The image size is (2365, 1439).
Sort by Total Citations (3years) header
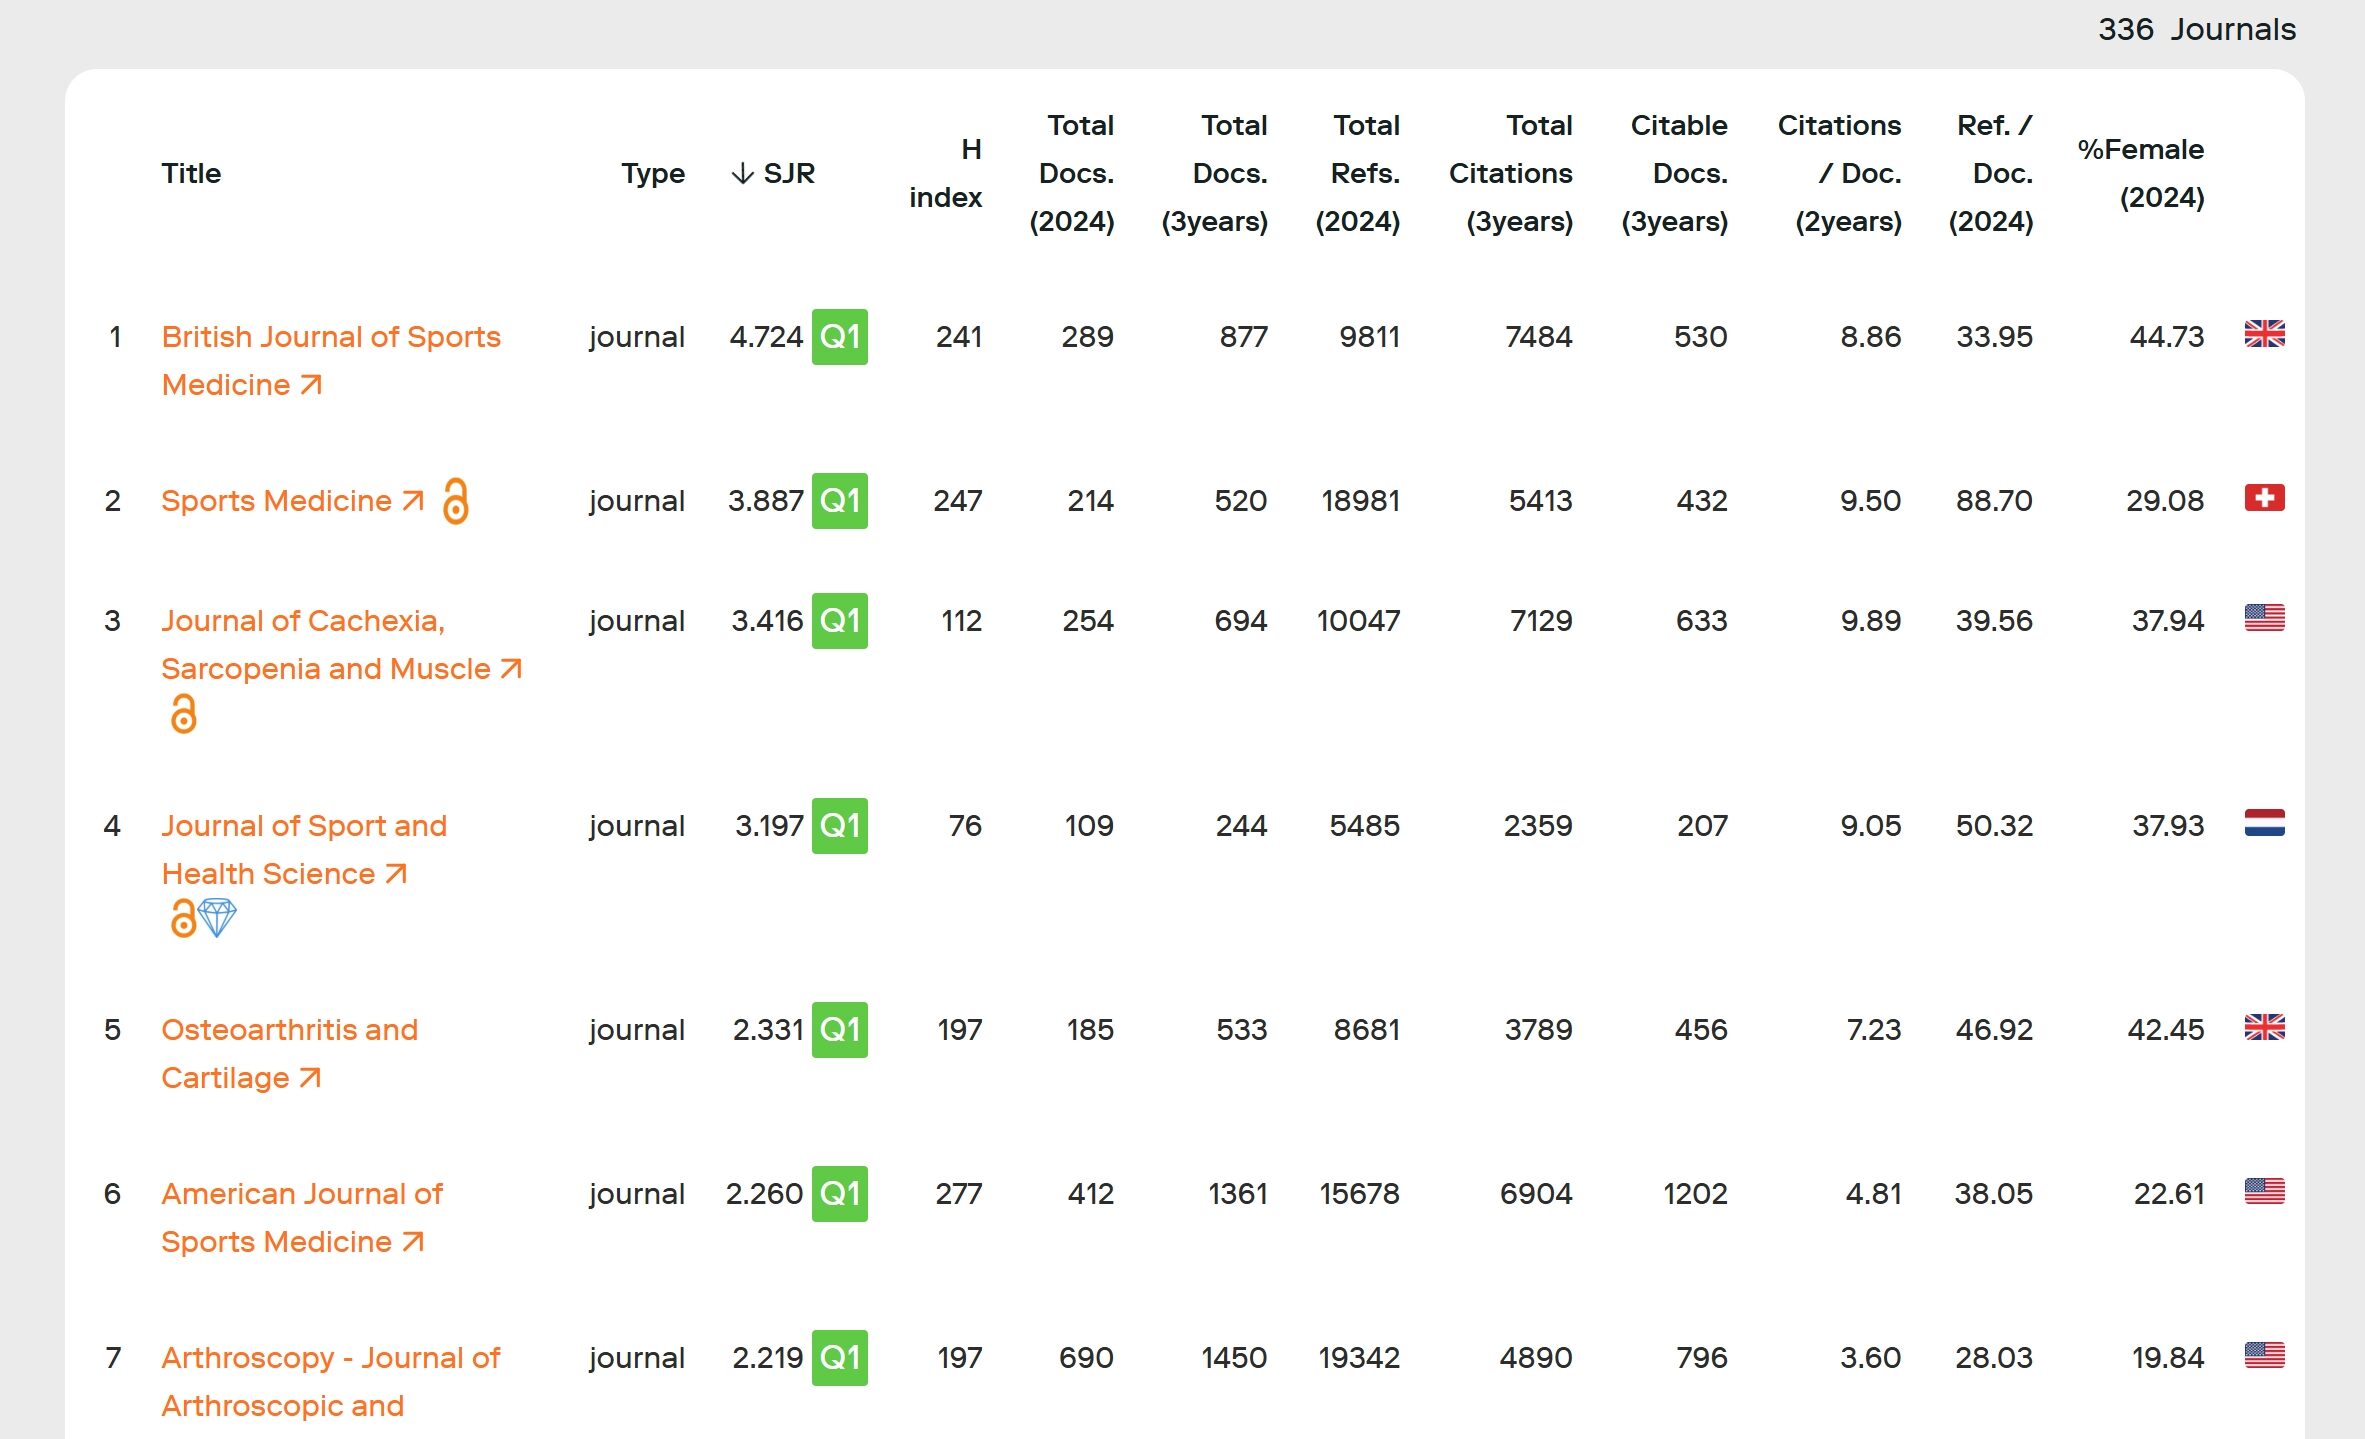click(1511, 174)
